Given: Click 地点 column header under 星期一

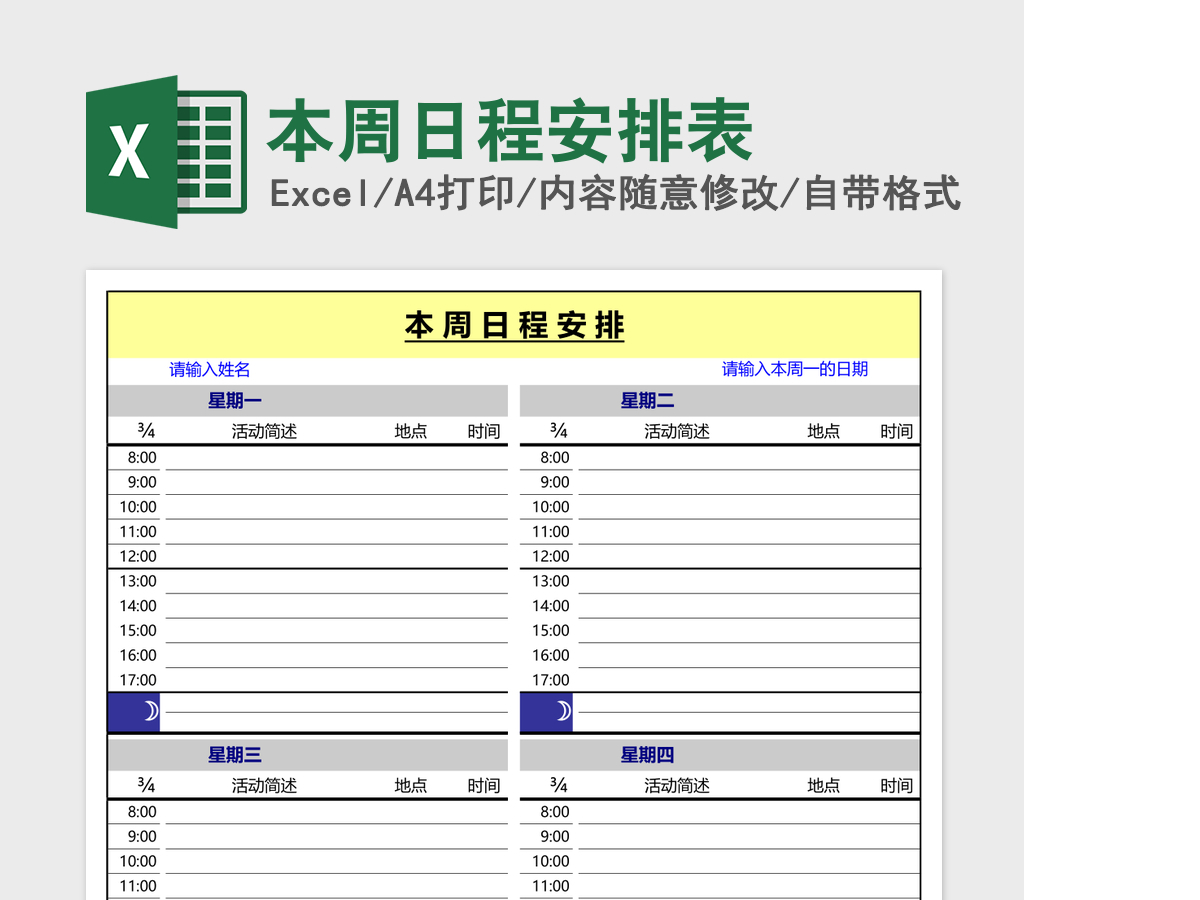Looking at the screenshot, I should 411,431.
